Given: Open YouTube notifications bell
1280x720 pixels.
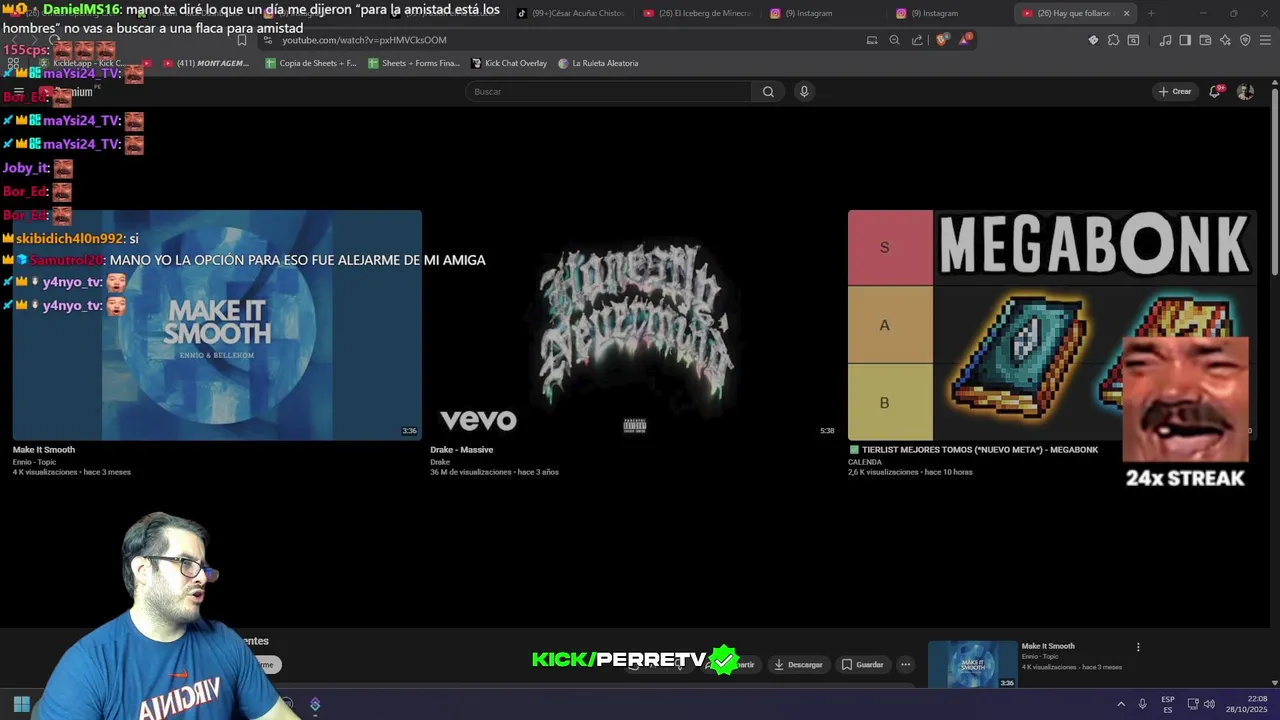Looking at the screenshot, I should tap(1215, 91).
